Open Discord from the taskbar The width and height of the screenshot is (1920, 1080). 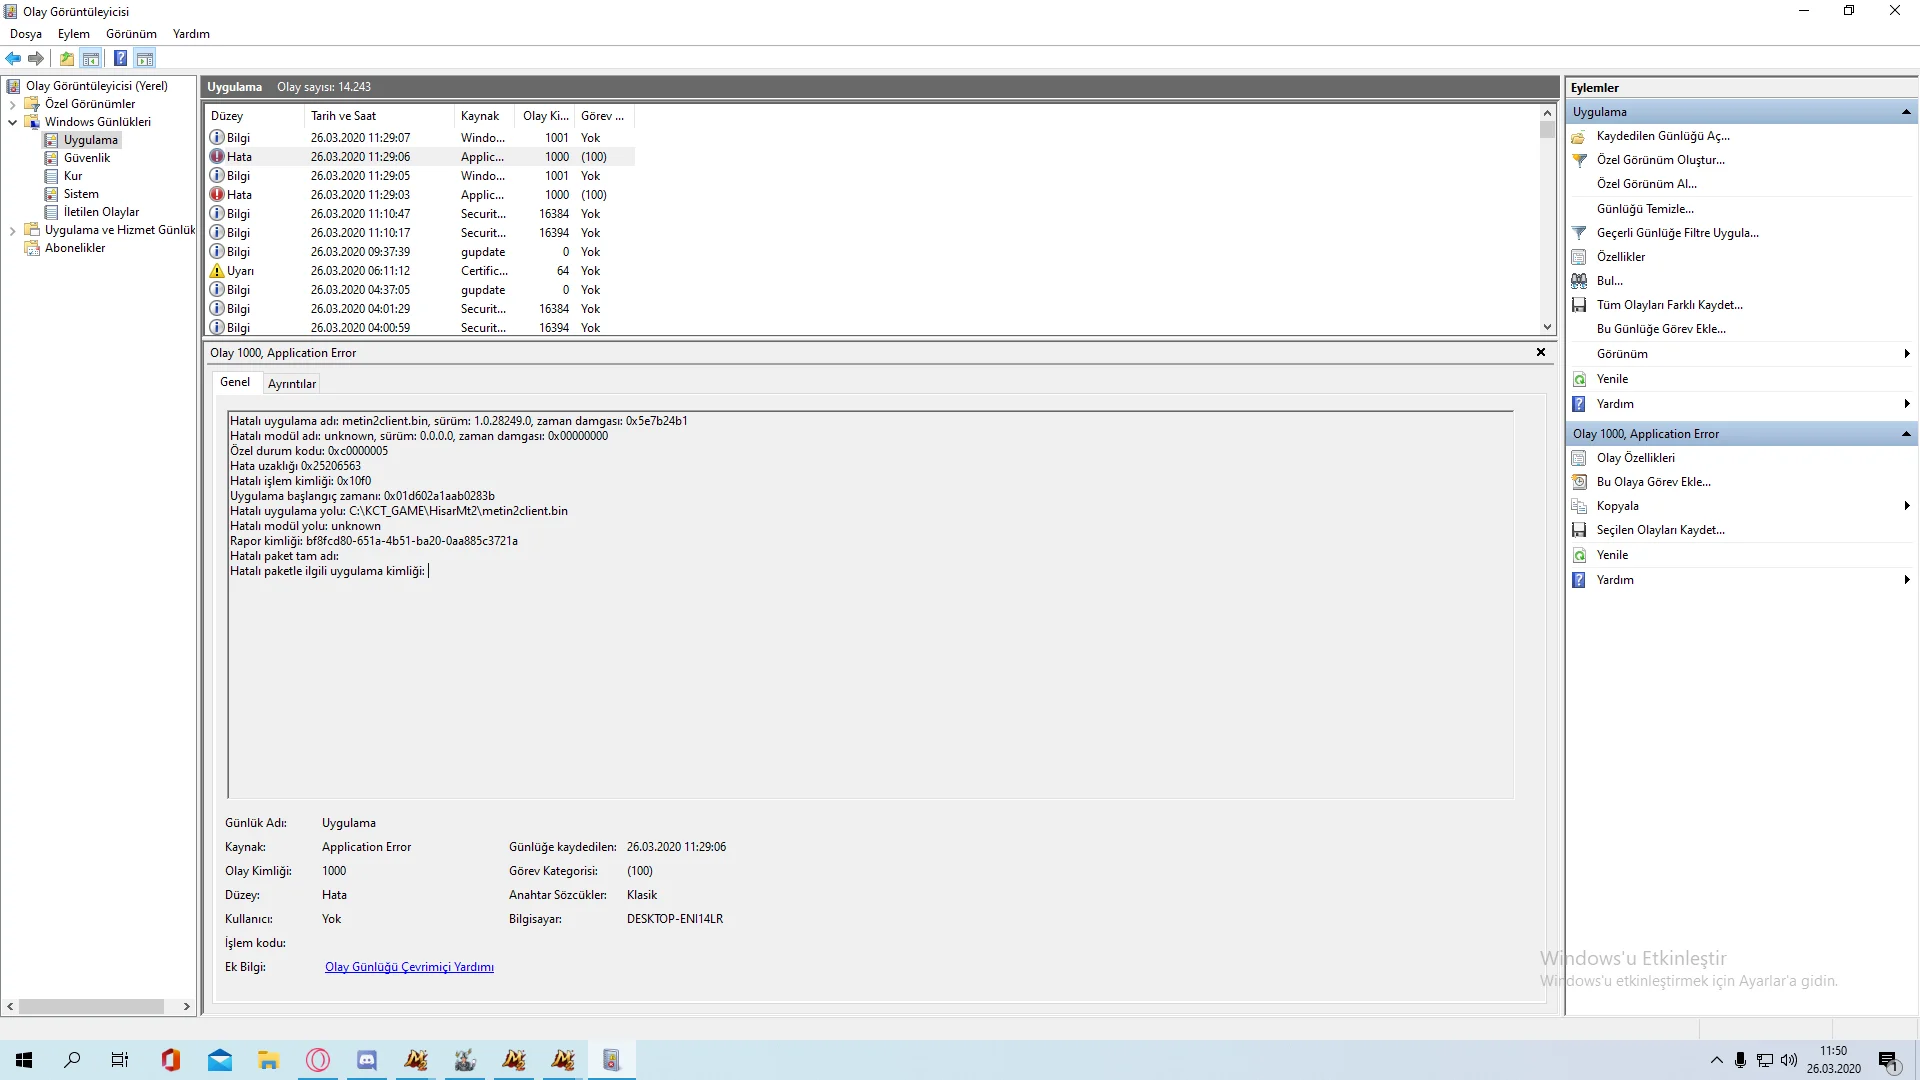367,1060
